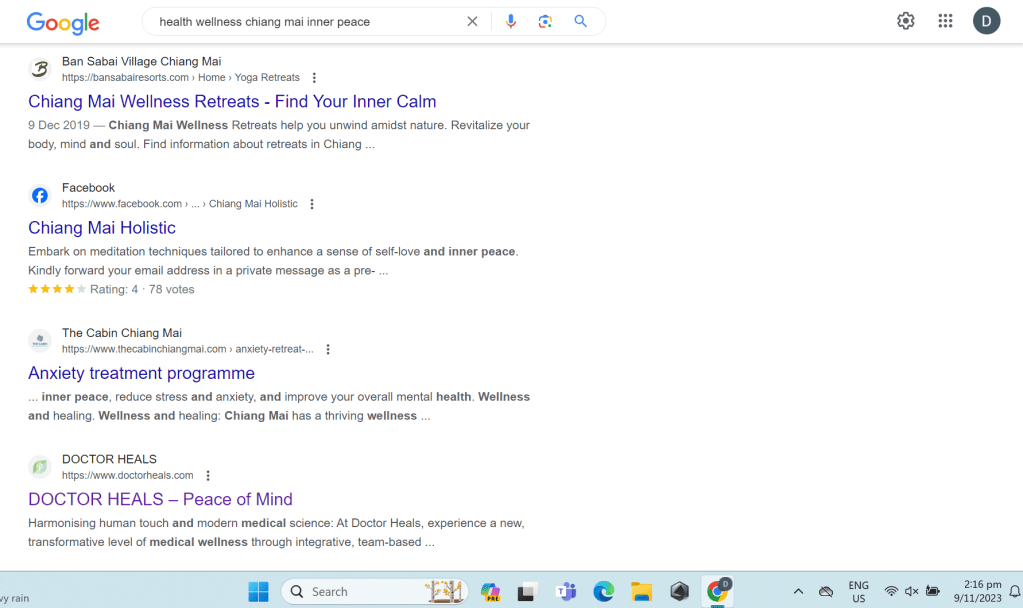Click inside the Google search field
1023x608 pixels.
pos(300,22)
